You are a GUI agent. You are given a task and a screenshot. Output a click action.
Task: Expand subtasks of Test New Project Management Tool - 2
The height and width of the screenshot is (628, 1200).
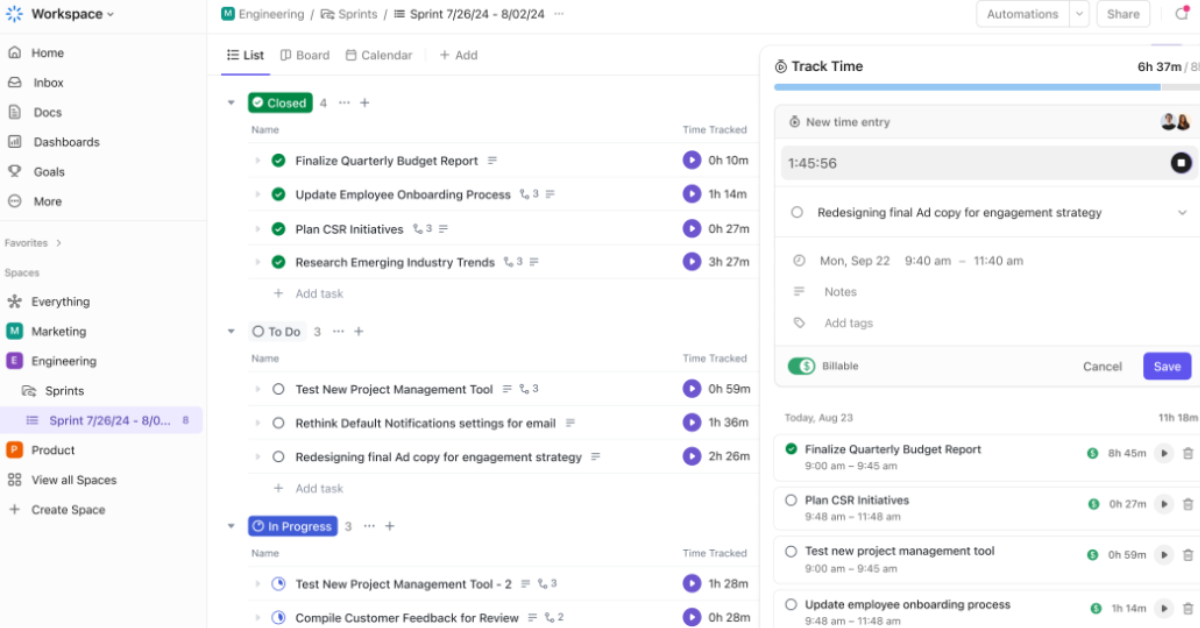click(257, 584)
